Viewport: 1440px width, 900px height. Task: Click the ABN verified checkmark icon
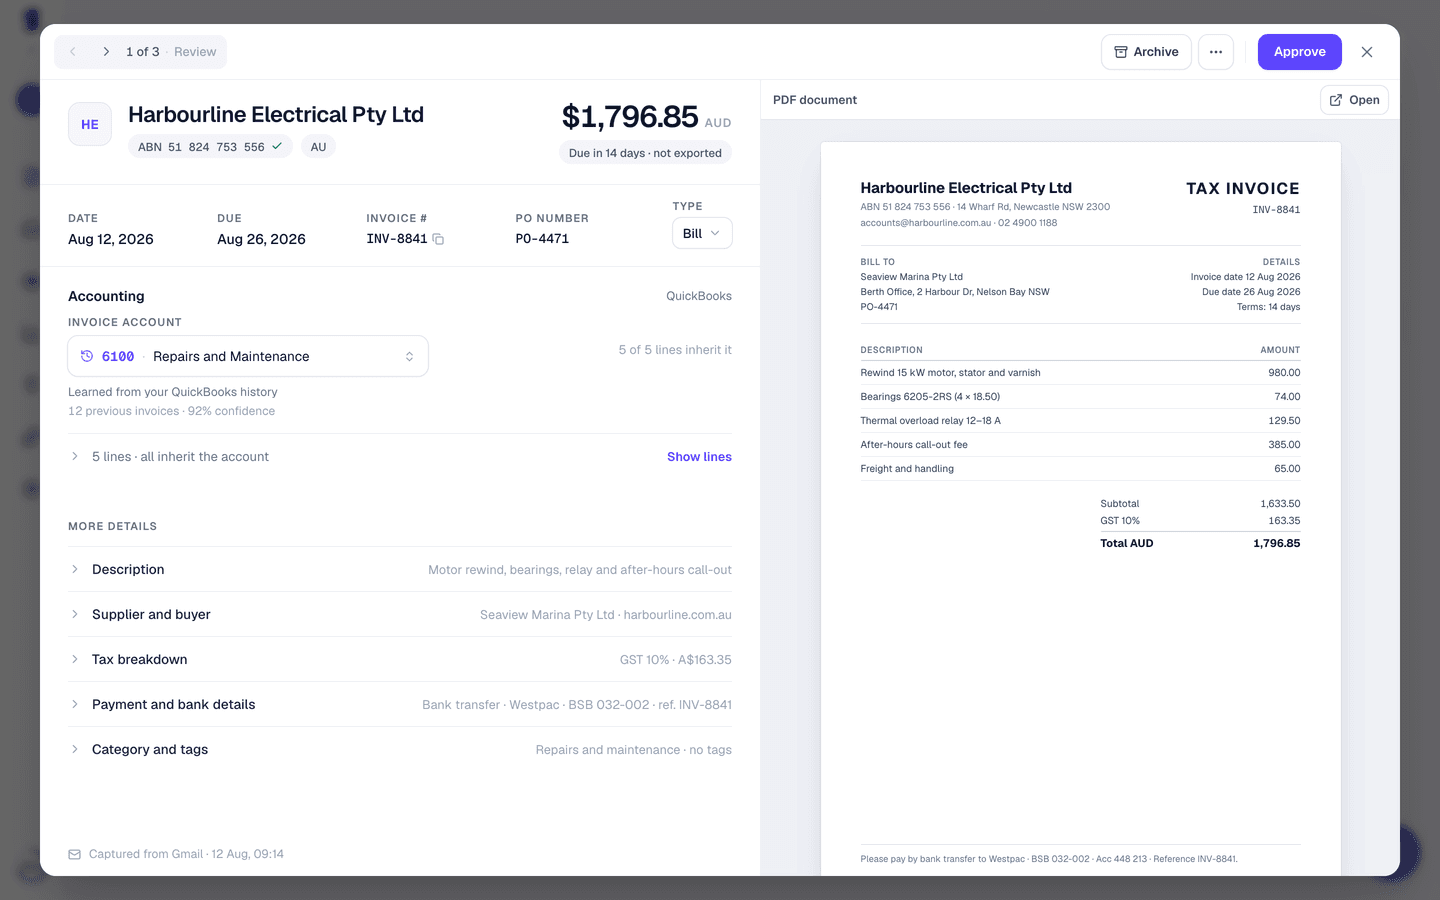(x=277, y=146)
